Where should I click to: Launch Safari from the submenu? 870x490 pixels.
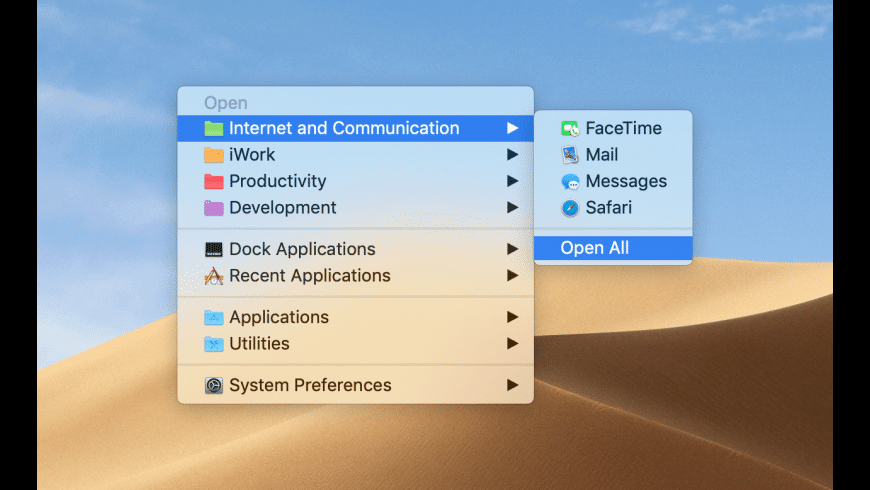click(x=613, y=208)
